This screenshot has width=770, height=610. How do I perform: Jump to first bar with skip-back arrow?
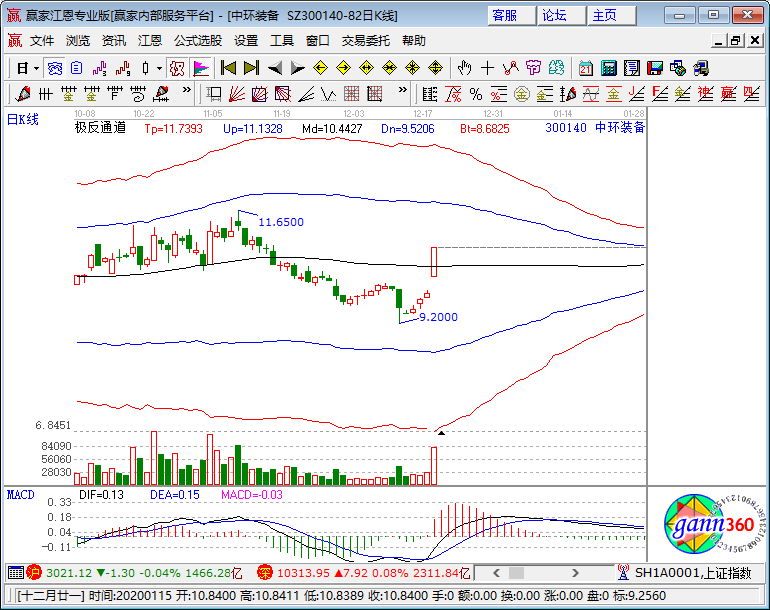[228, 68]
